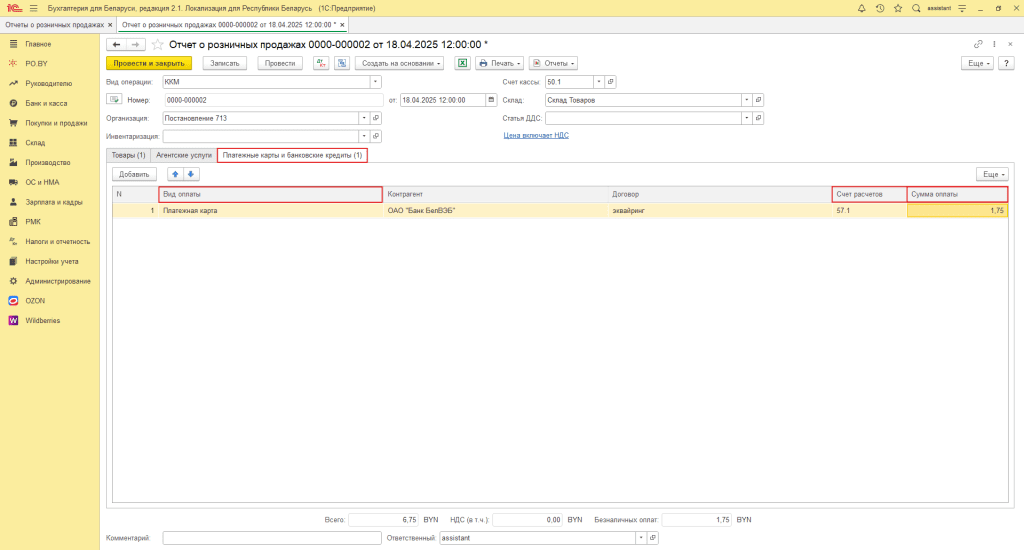Open the history clock icon

tap(880, 8)
